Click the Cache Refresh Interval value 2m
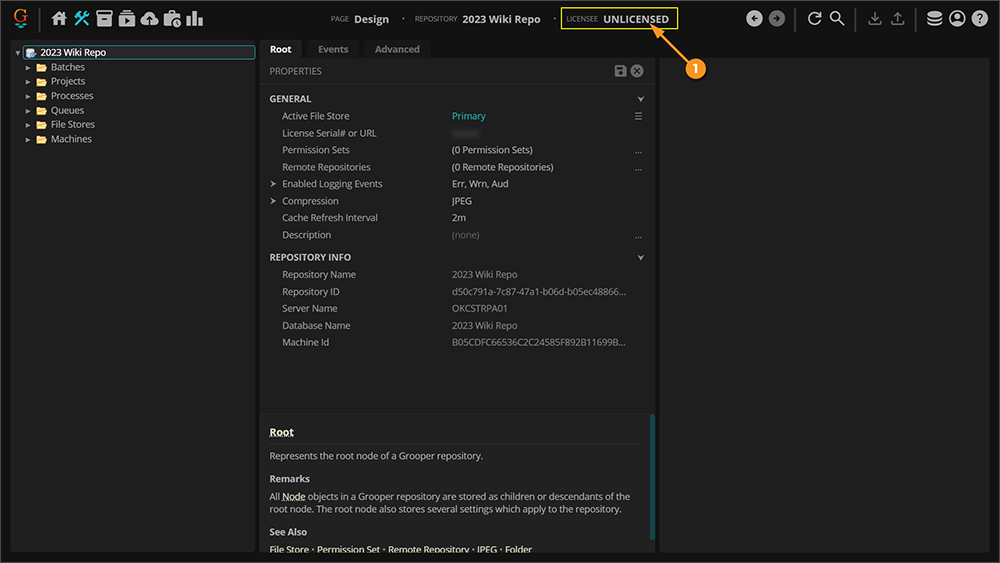 tap(459, 218)
